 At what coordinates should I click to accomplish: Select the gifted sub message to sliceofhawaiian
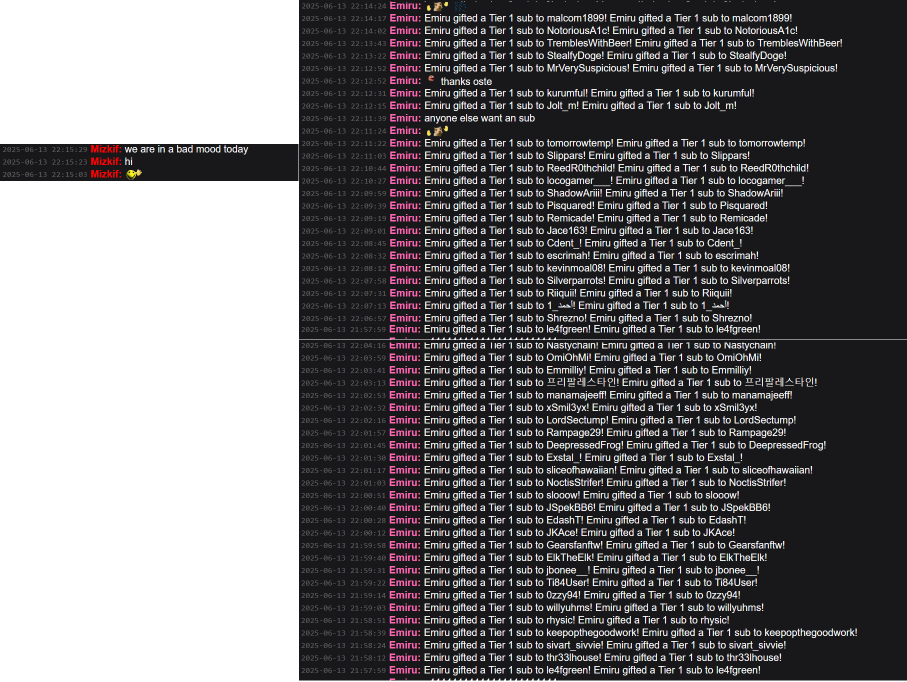coord(618,470)
